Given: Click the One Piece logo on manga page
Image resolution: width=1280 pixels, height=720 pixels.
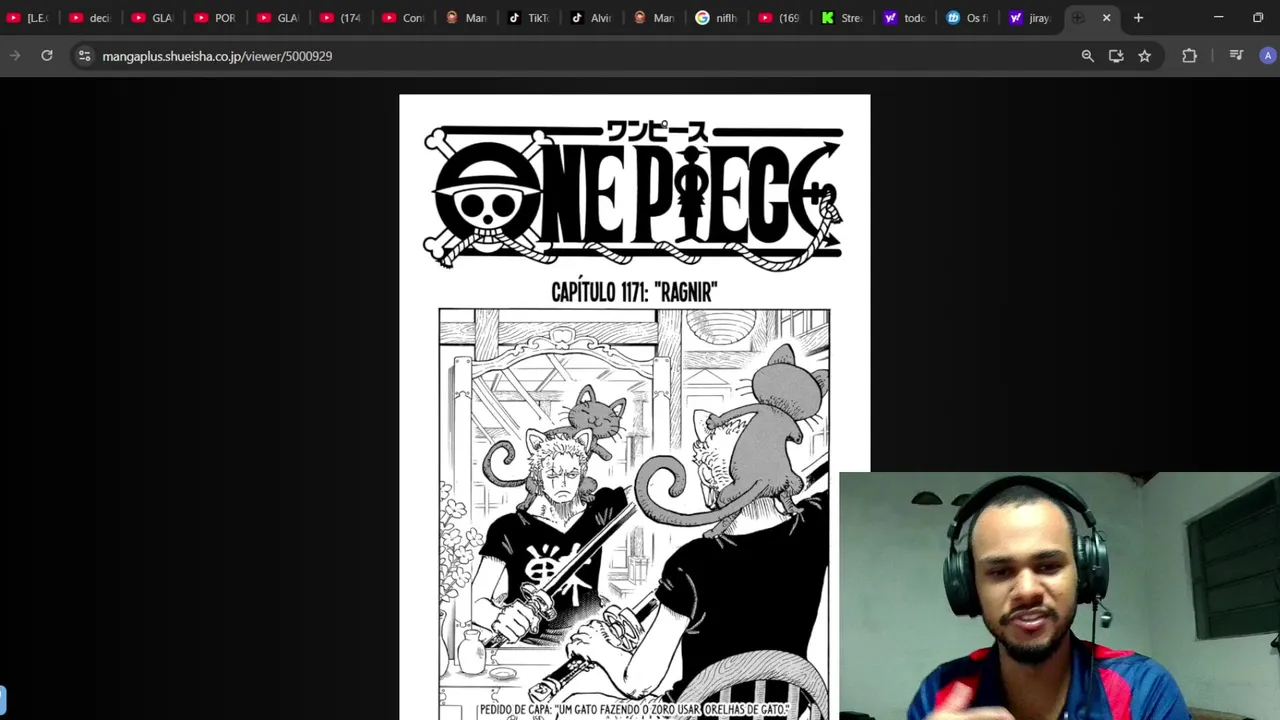Looking at the screenshot, I should [x=634, y=195].
